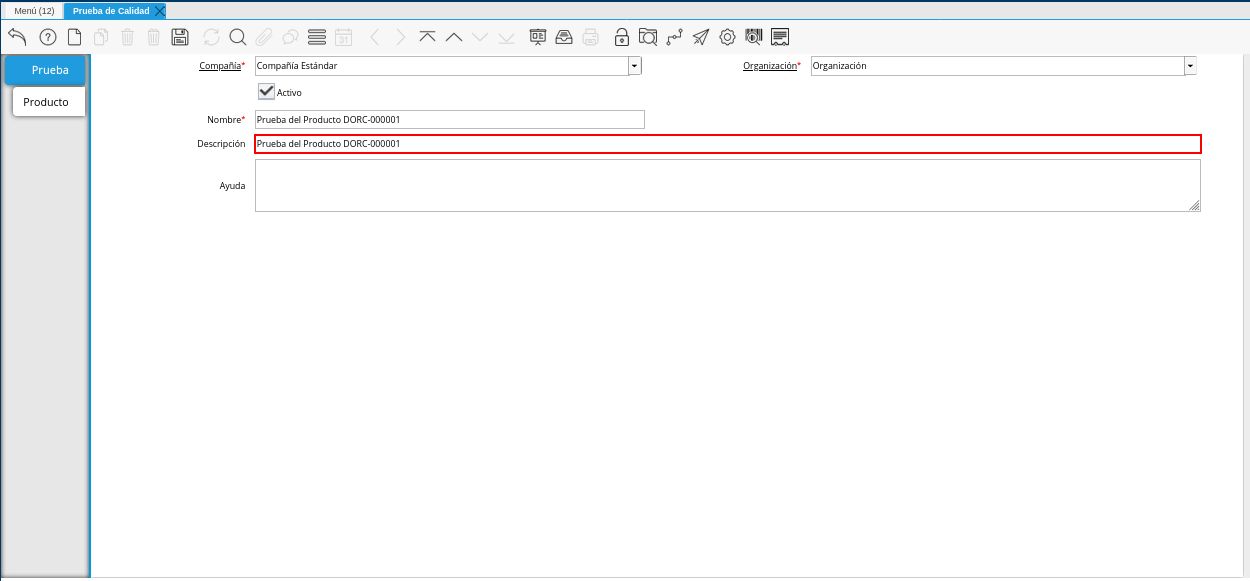The height and width of the screenshot is (581, 1250).
Task: Click the Print printer icon
Action: (x=590, y=37)
